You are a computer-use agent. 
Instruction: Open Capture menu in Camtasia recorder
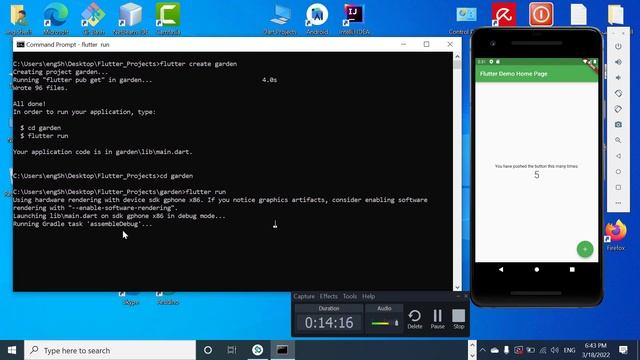coord(304,296)
